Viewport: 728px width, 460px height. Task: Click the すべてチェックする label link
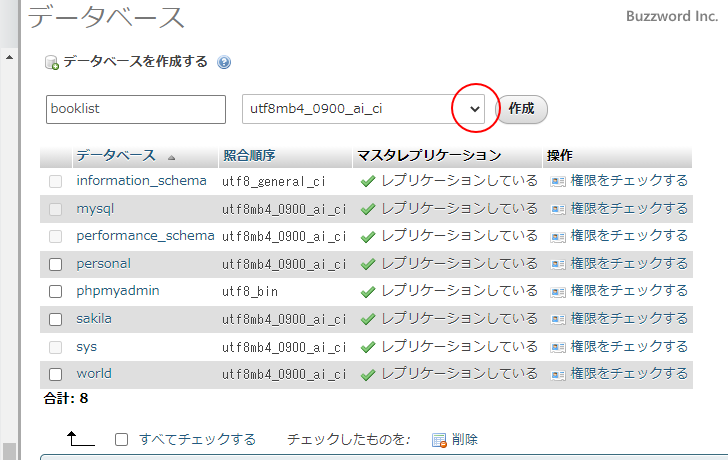[x=198, y=440]
